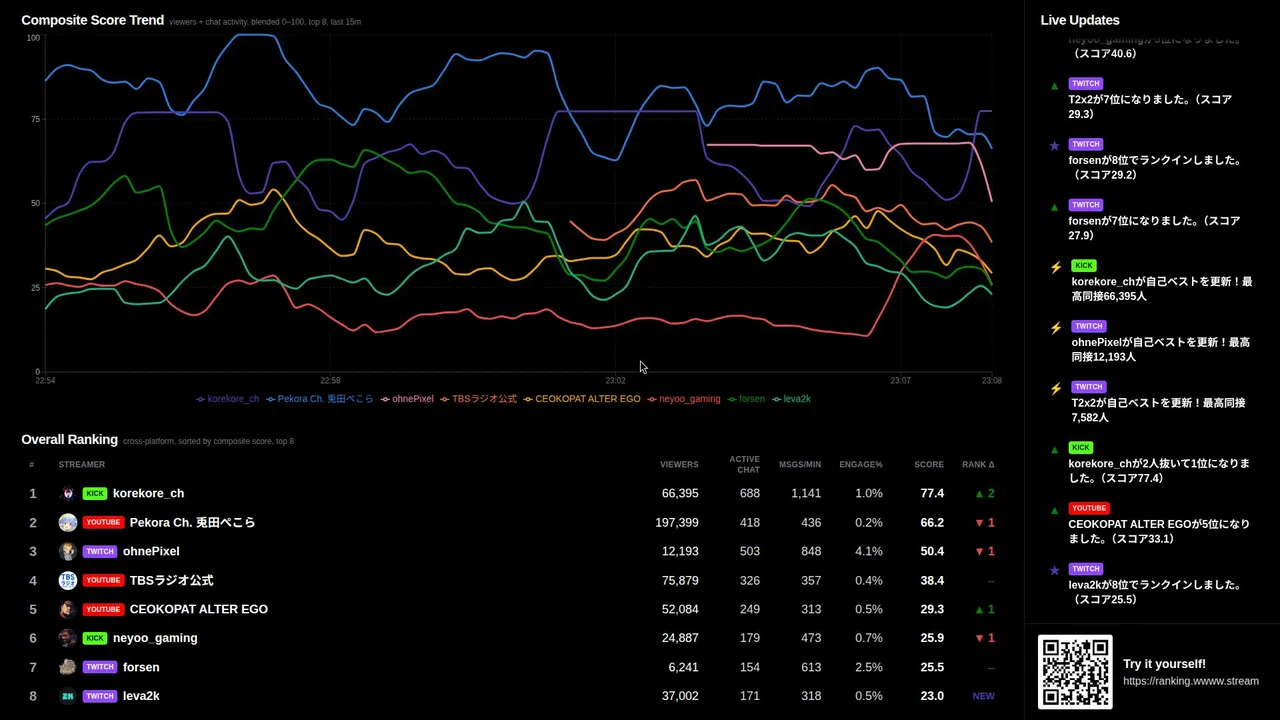Image resolution: width=1280 pixels, height=720 pixels.
Task: Click TBSラジオ公式 avatar in ranking
Action: [x=68, y=580]
